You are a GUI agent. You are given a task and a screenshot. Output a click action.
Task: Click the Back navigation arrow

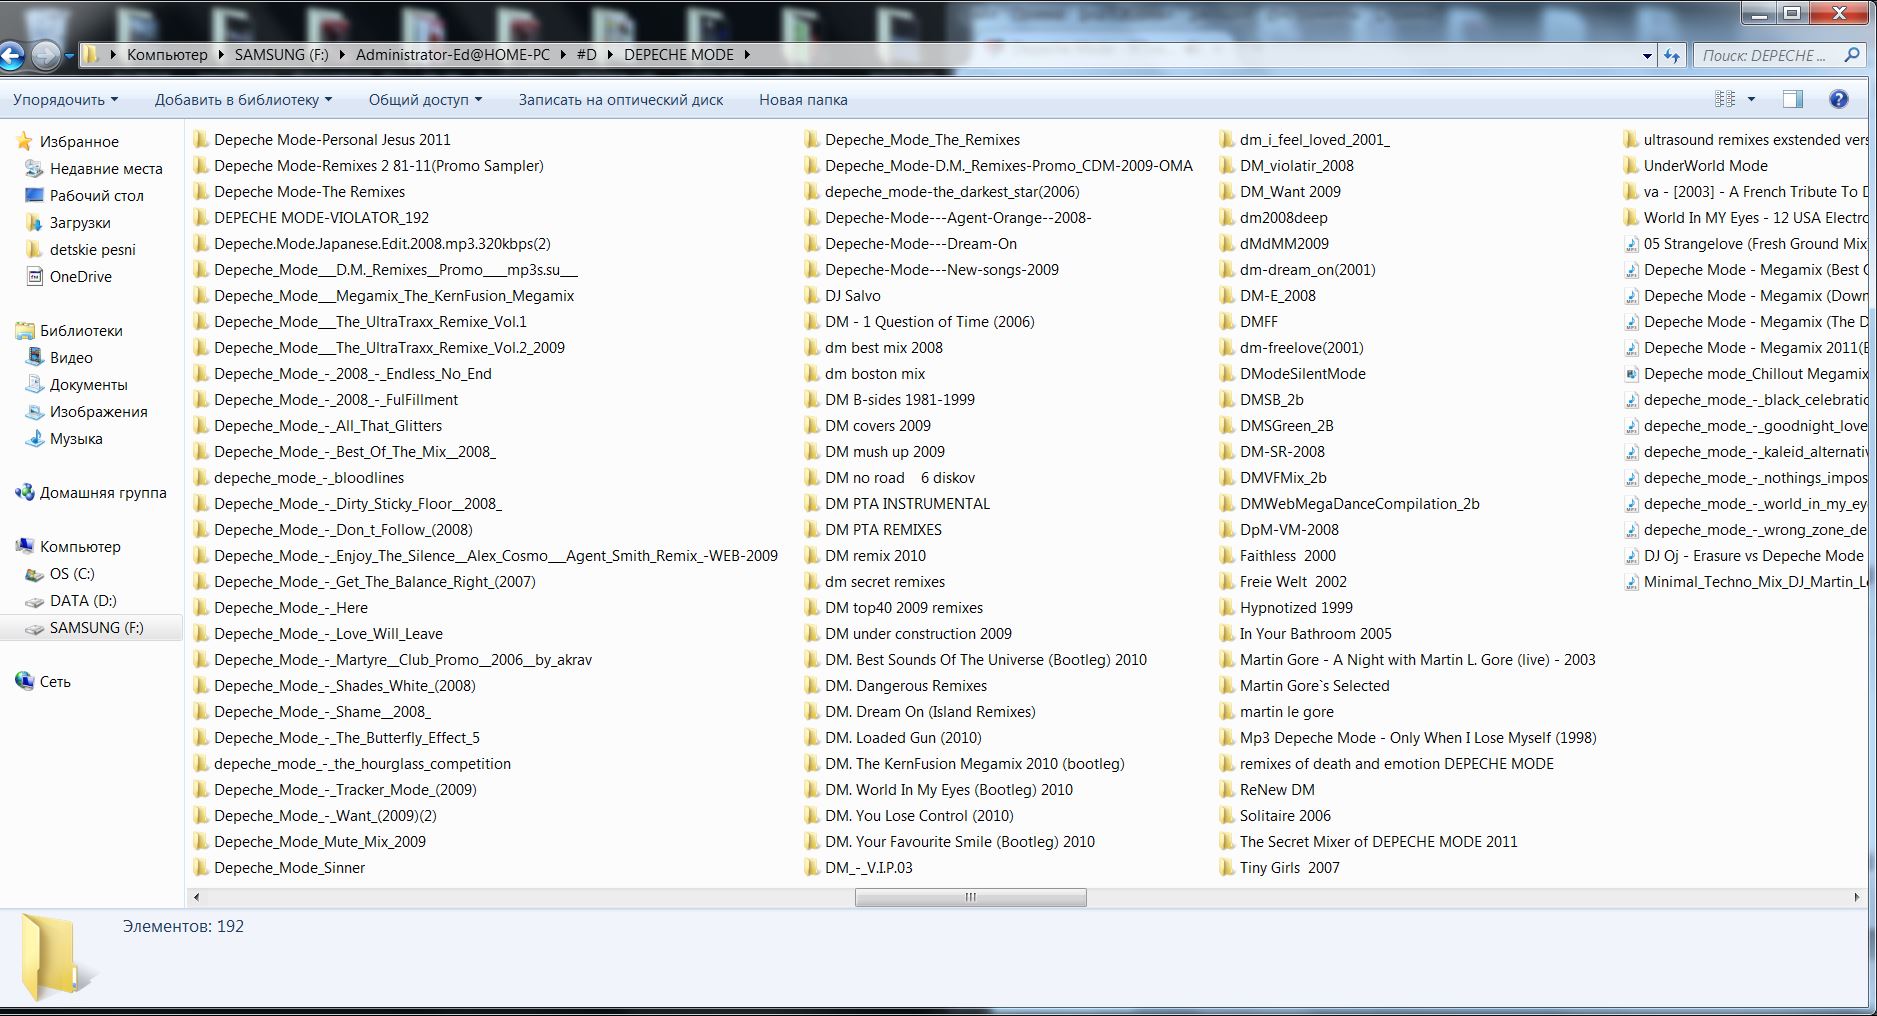11,55
